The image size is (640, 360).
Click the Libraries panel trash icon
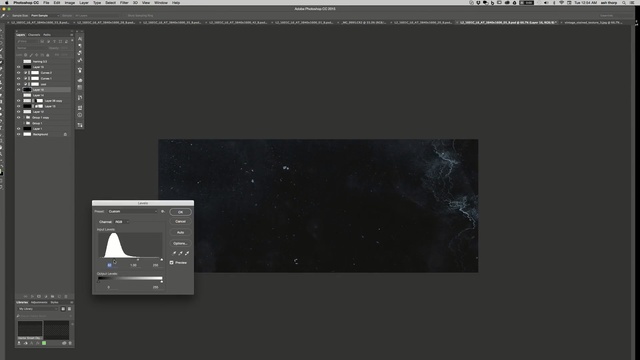[70, 343]
